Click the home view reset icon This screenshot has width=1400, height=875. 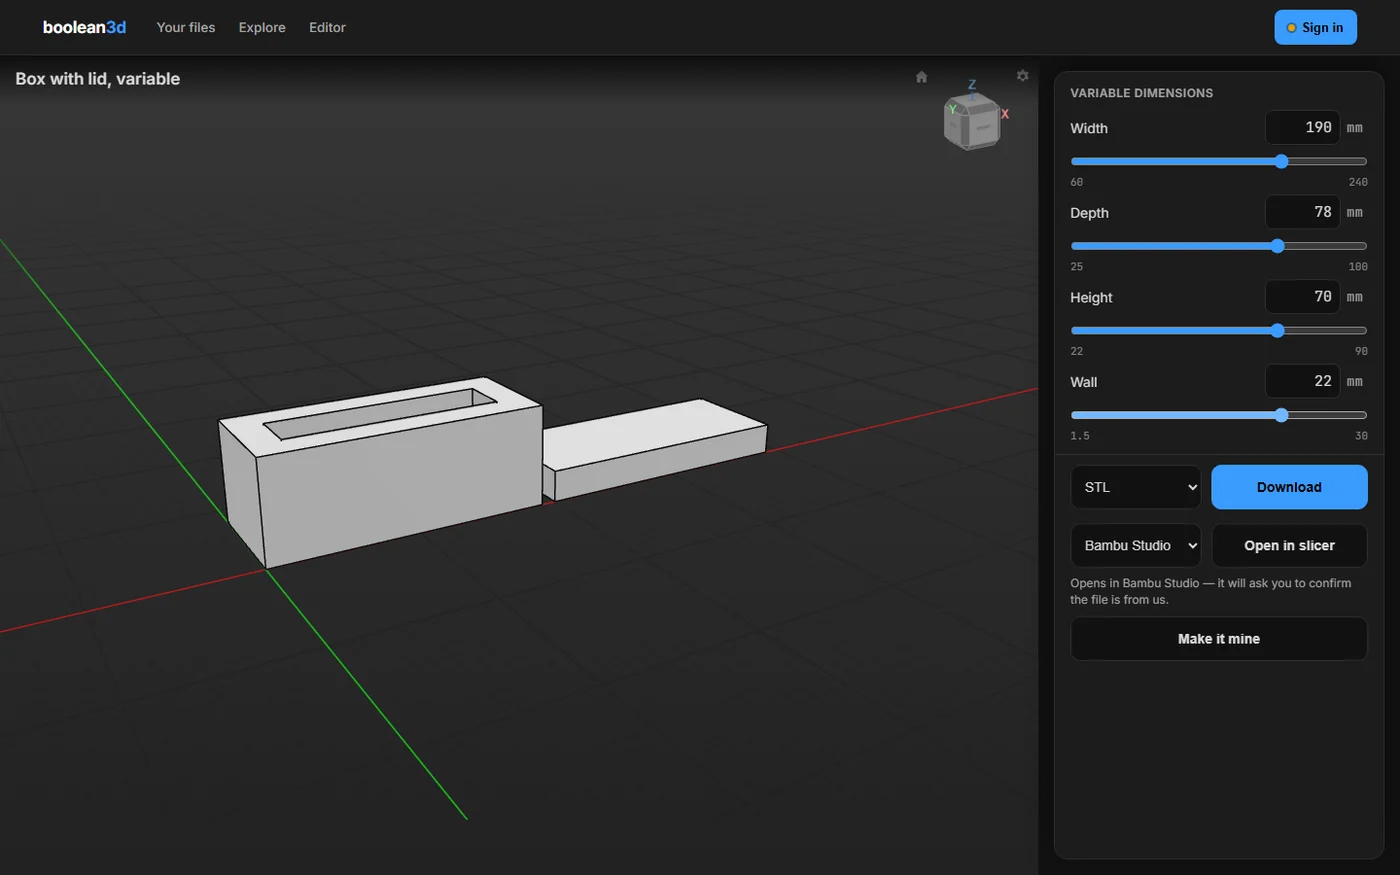921,77
